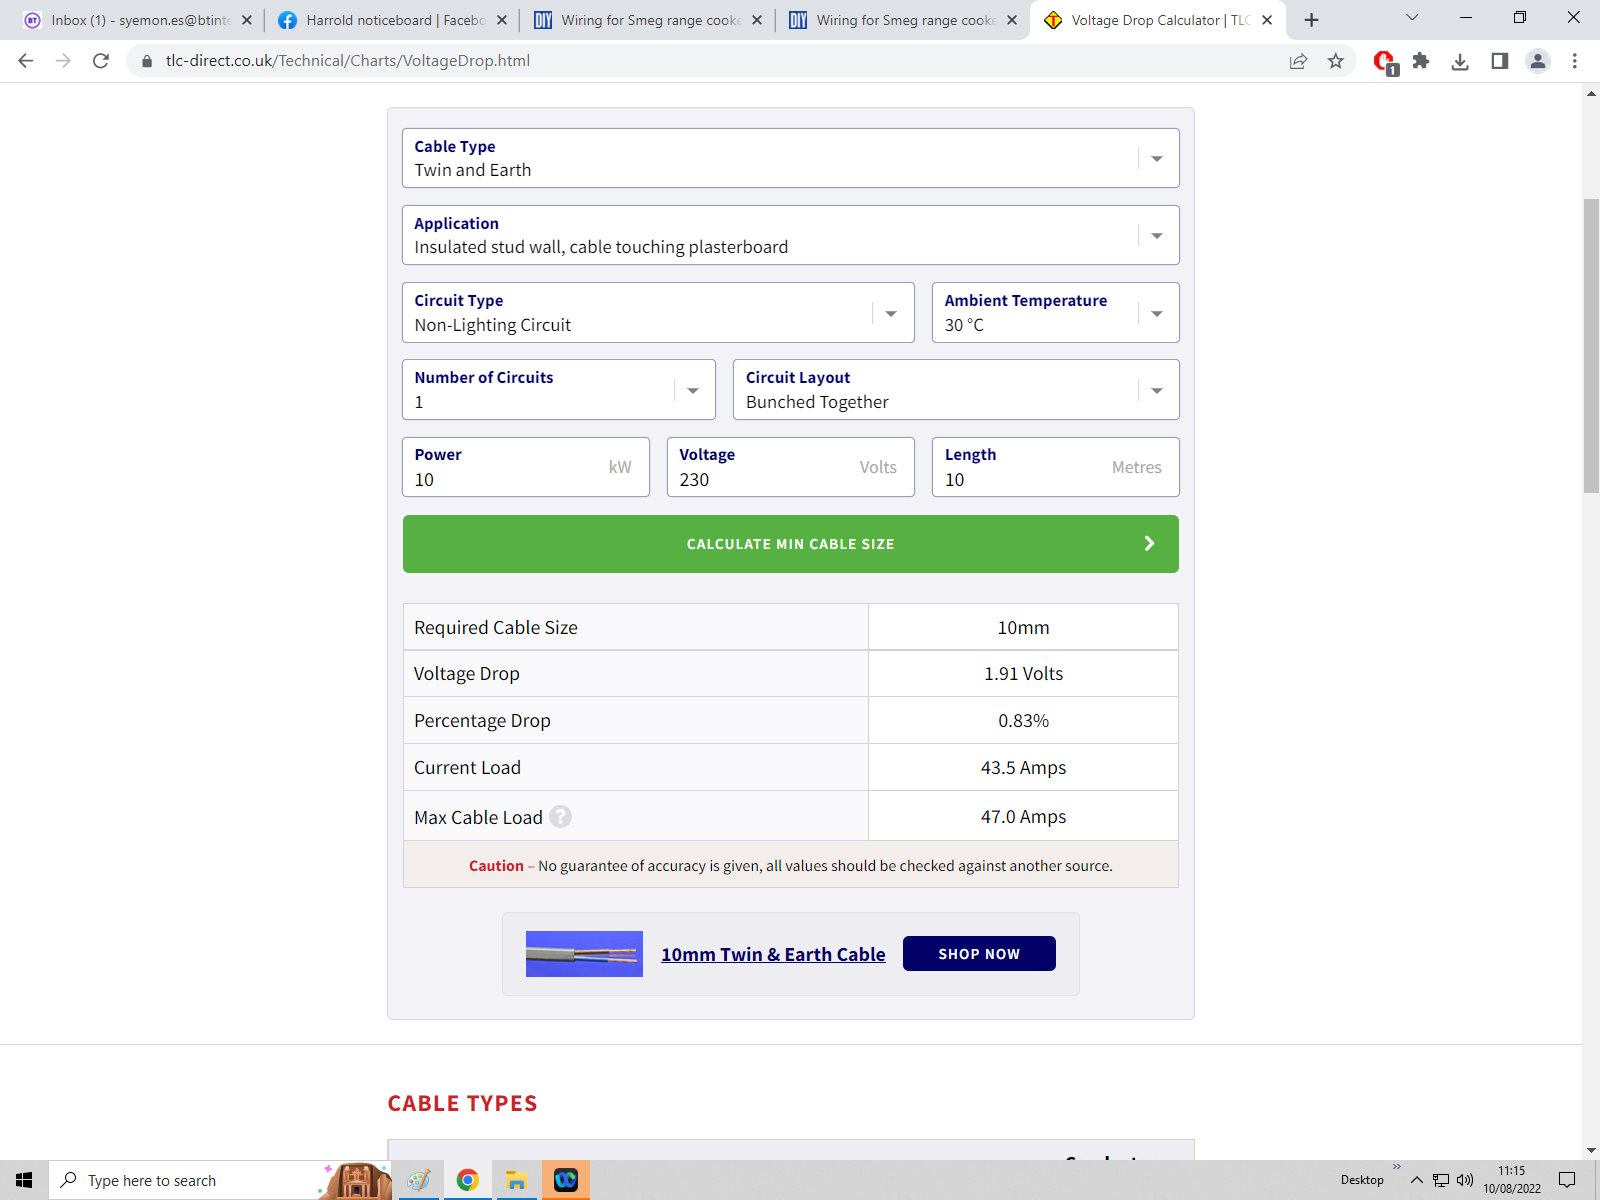
Task: Click the twin and earth cable thumbnail
Action: coord(584,954)
